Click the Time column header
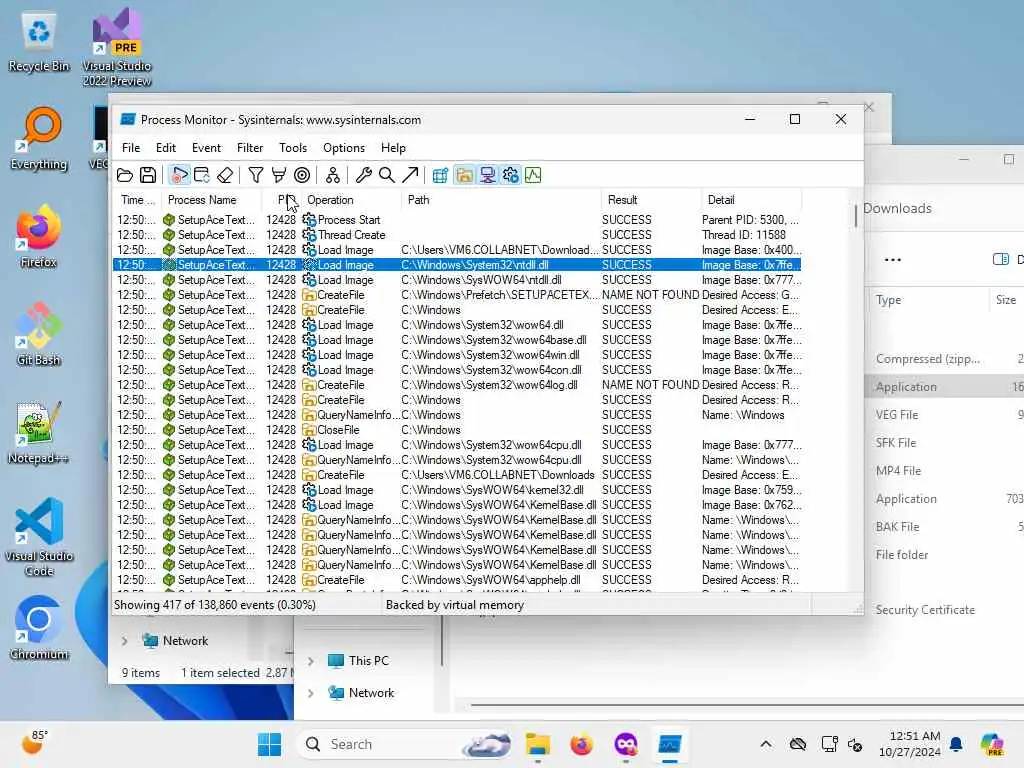 (138, 200)
